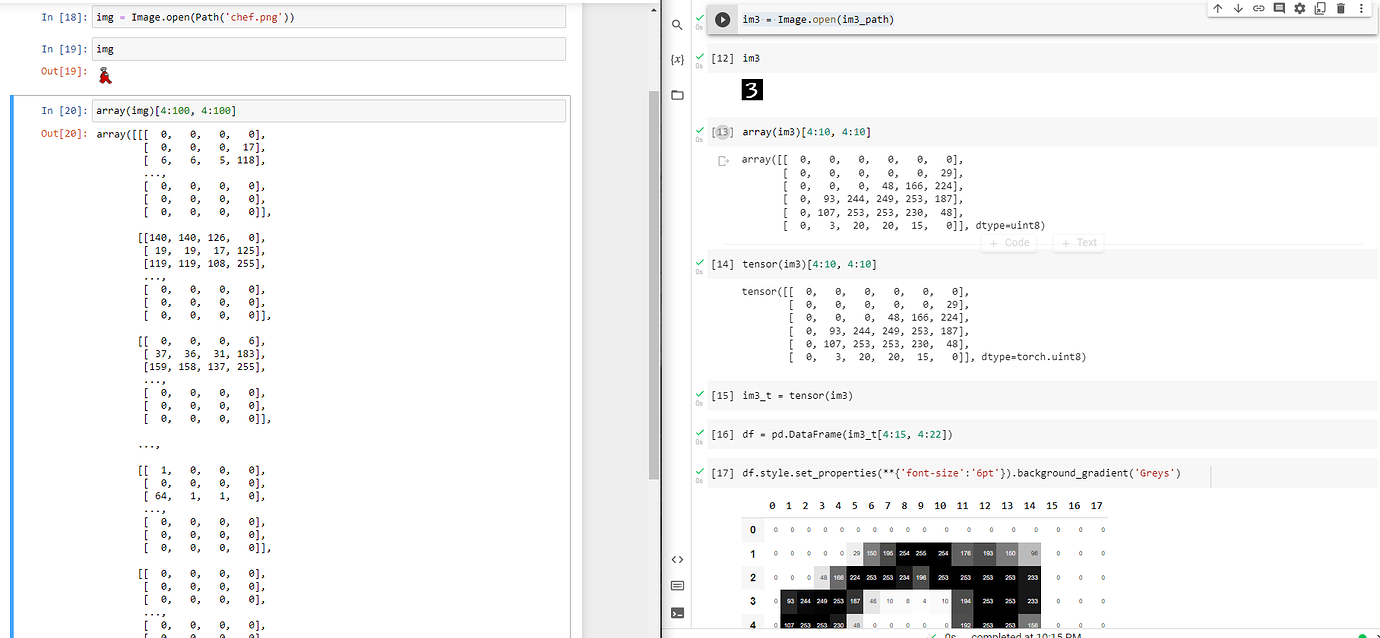1380x638 pixels.
Task: Delete the selected cell with trash icon
Action: pos(1341,9)
